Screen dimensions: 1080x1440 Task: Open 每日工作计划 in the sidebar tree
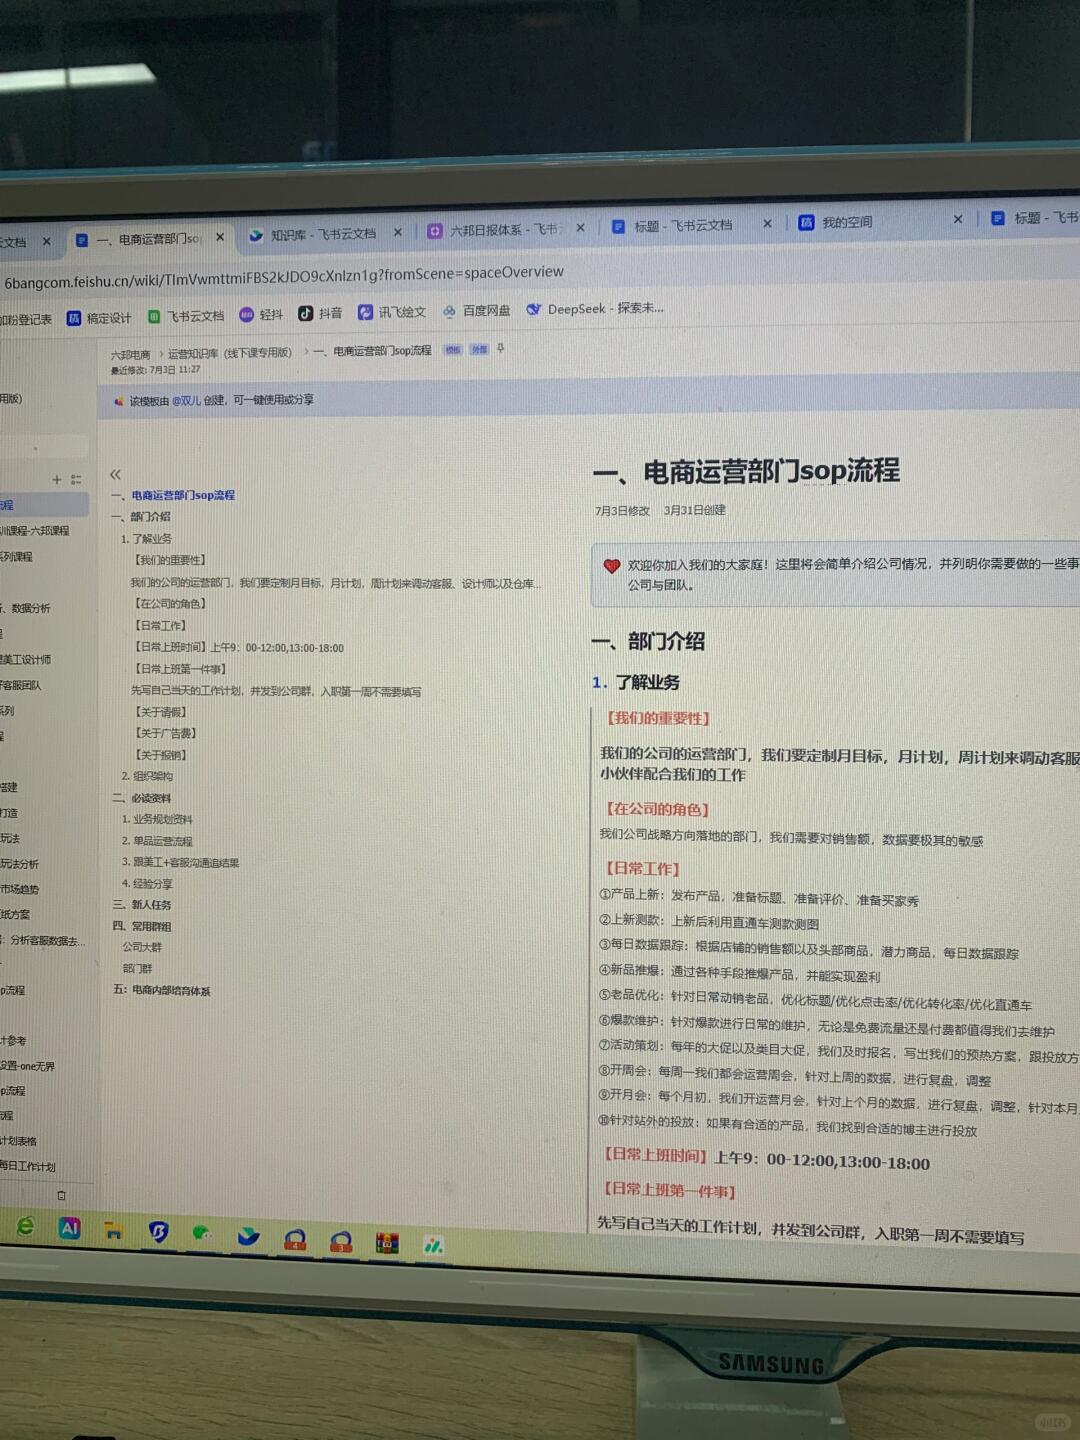click(x=29, y=1166)
